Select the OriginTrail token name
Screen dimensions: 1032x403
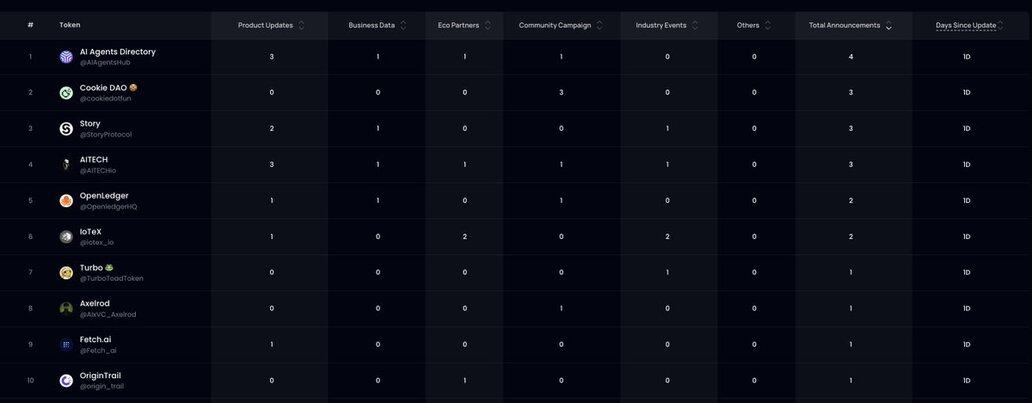point(102,375)
